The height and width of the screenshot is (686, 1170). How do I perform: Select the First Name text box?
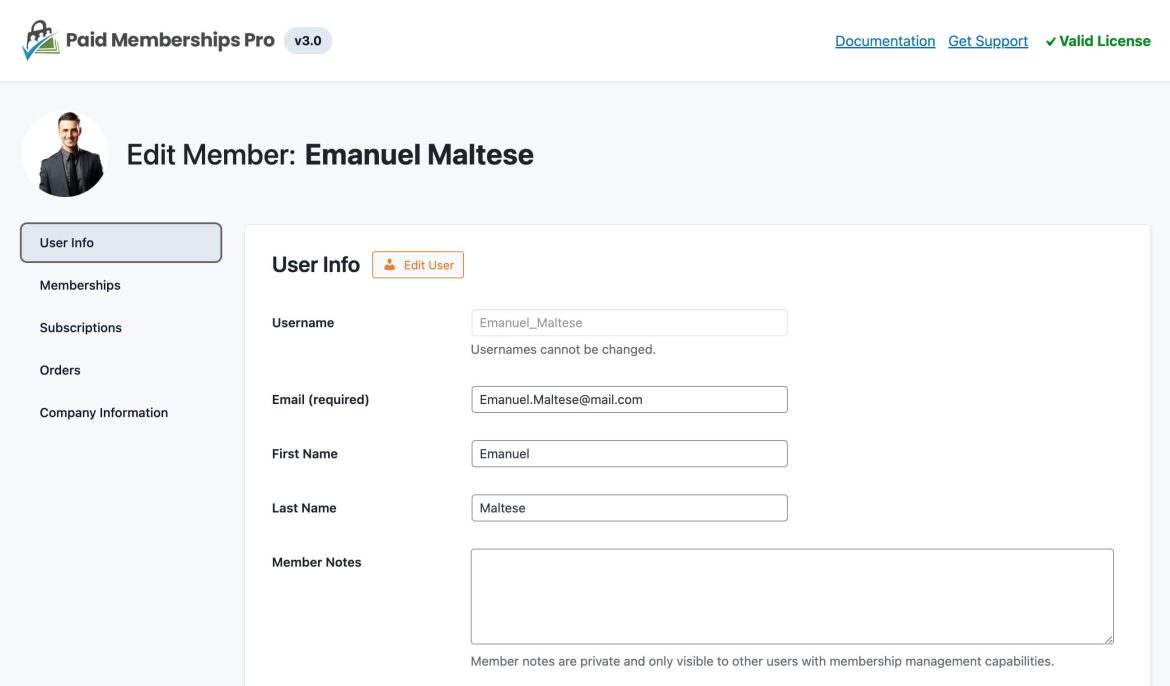tap(629, 453)
